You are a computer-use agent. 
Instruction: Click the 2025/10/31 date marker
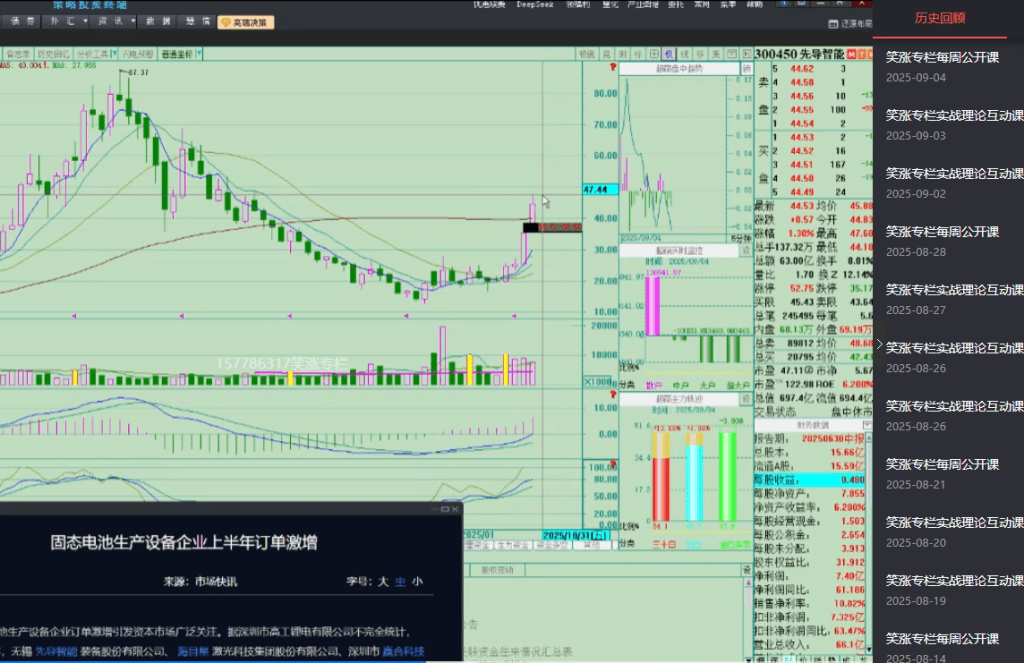coord(576,536)
